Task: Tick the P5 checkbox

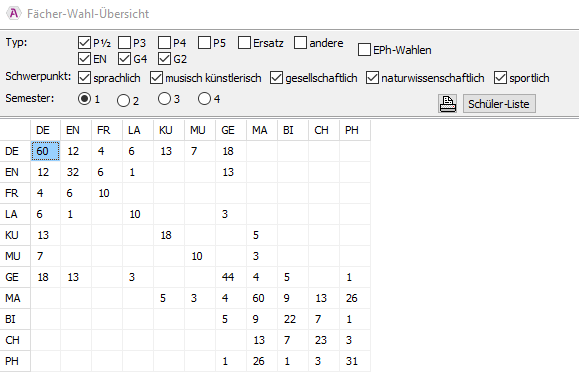Action: [x=204, y=43]
